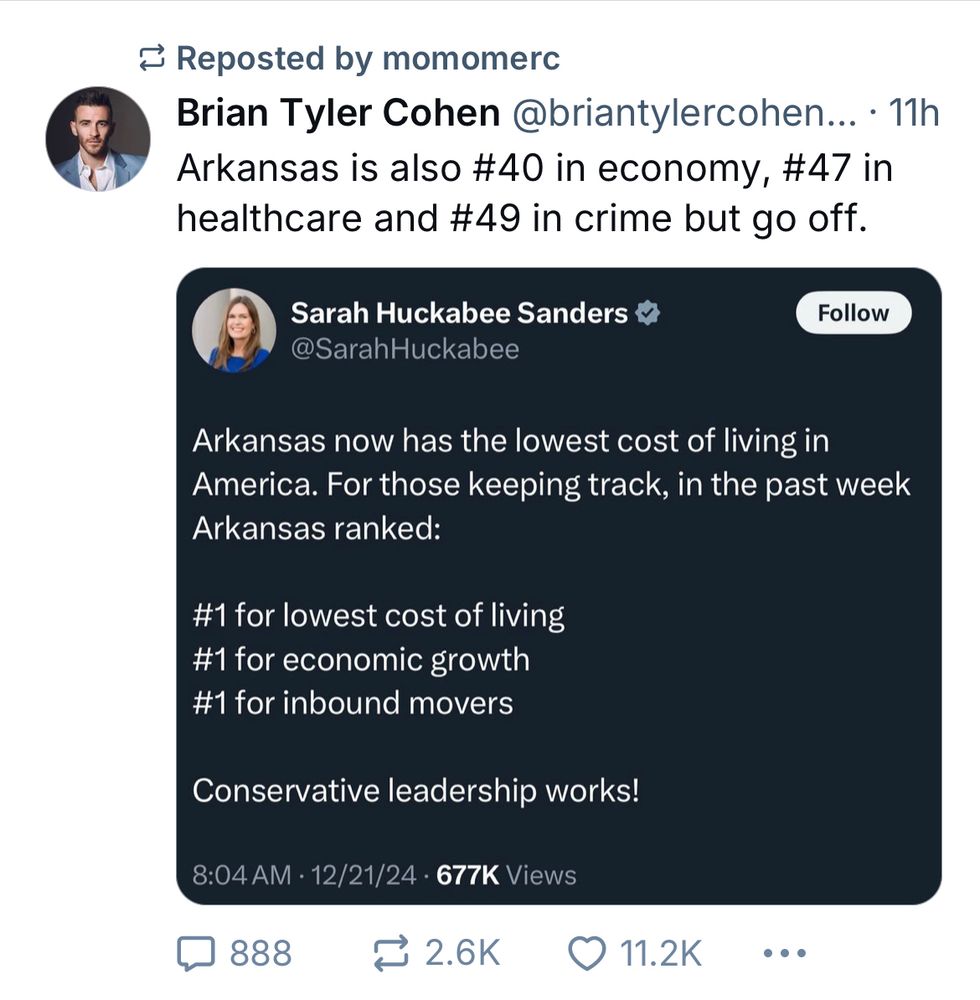The height and width of the screenshot is (1000, 980).
Task: Open the @briantylercohen handle
Action: coord(684,114)
